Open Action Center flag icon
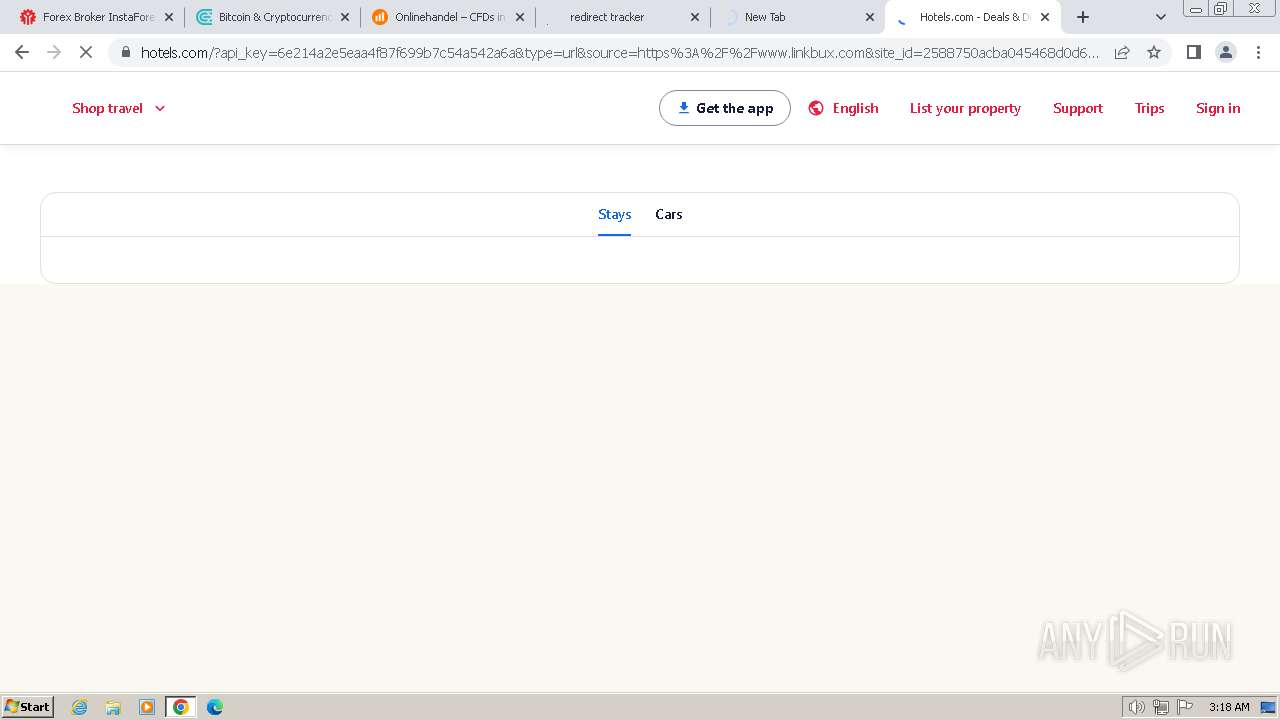 [x=1185, y=707]
